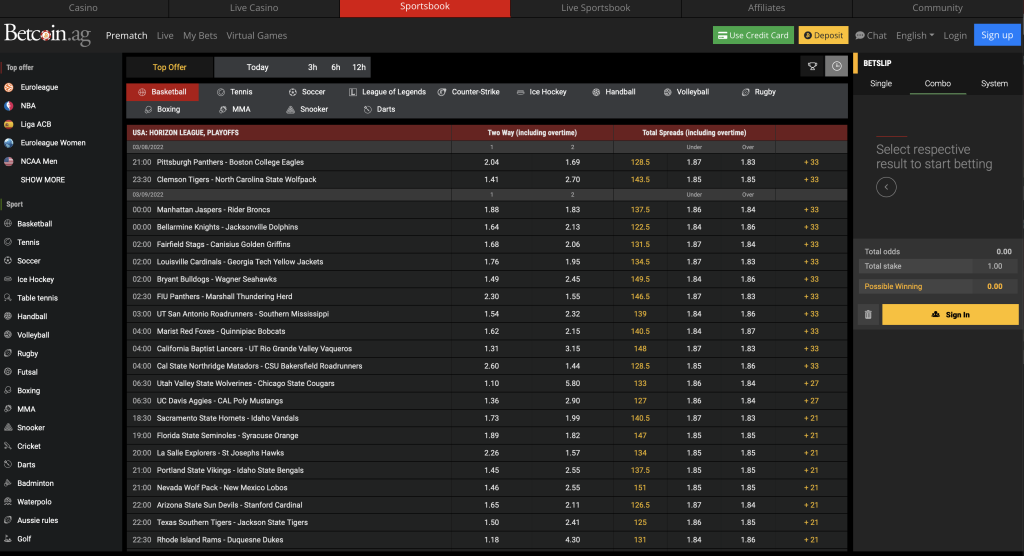Image resolution: width=1024 pixels, height=556 pixels.
Task: Select the League of Legends chip
Action: pos(387,92)
